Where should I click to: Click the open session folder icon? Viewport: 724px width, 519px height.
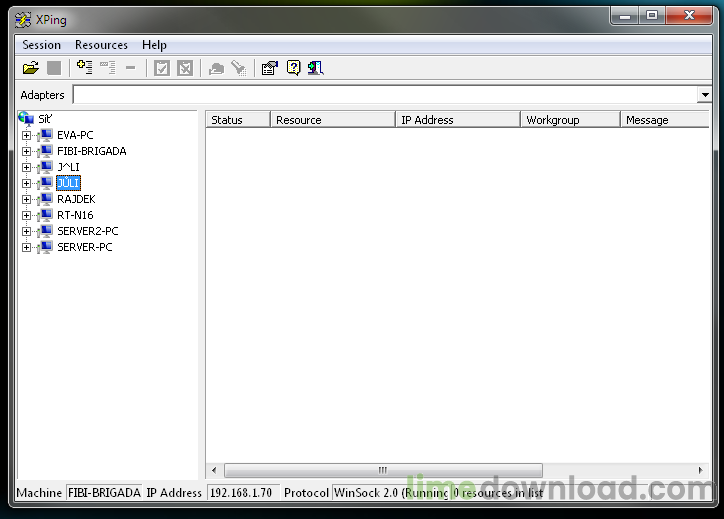point(31,68)
